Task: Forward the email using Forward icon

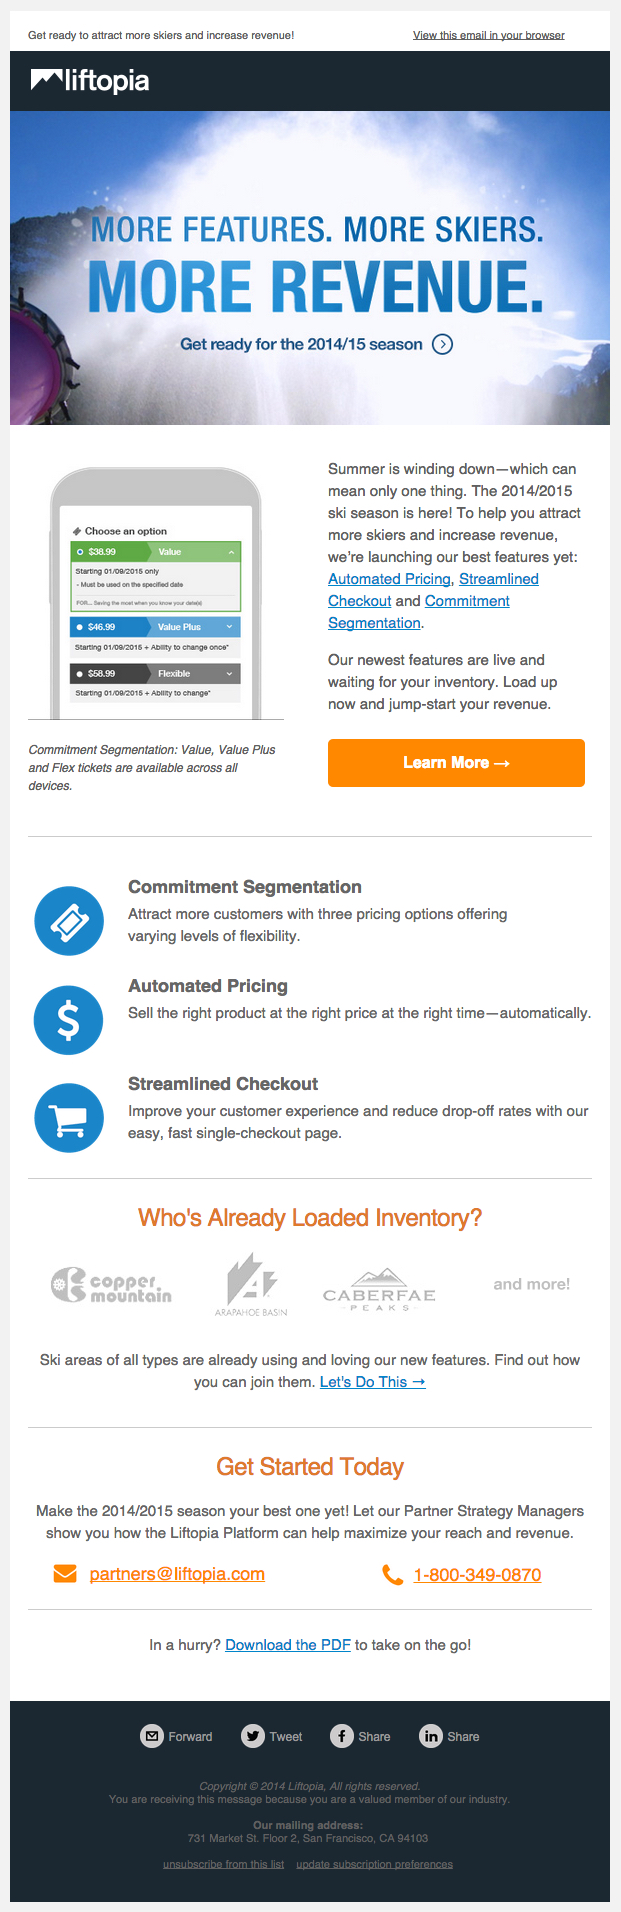Action: click(152, 1736)
